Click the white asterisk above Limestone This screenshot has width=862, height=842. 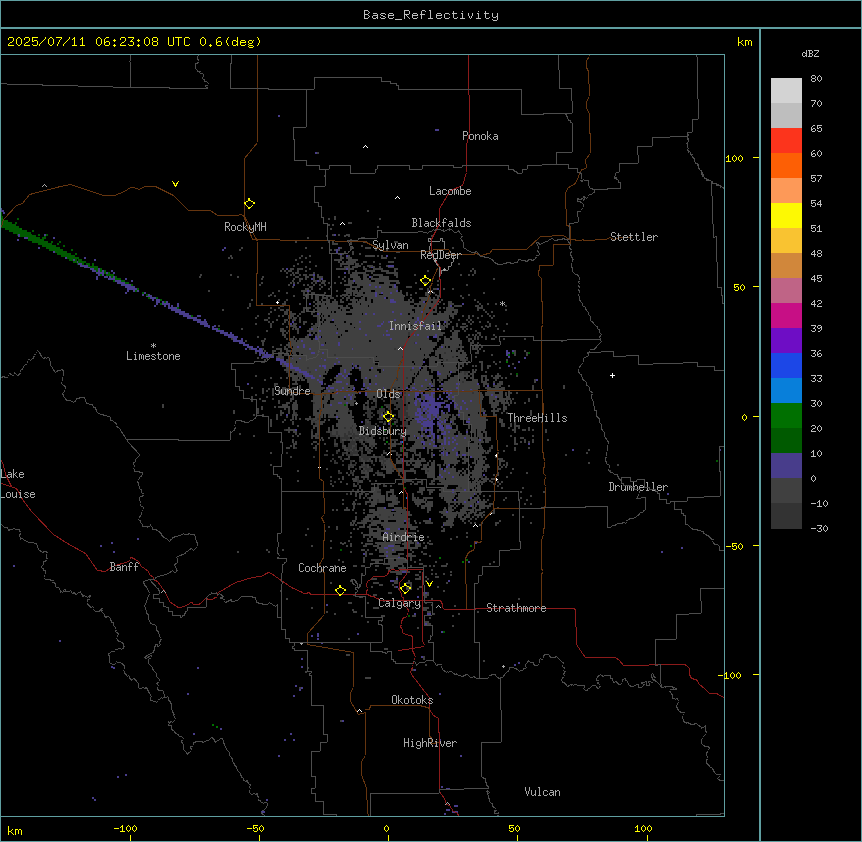tap(153, 345)
